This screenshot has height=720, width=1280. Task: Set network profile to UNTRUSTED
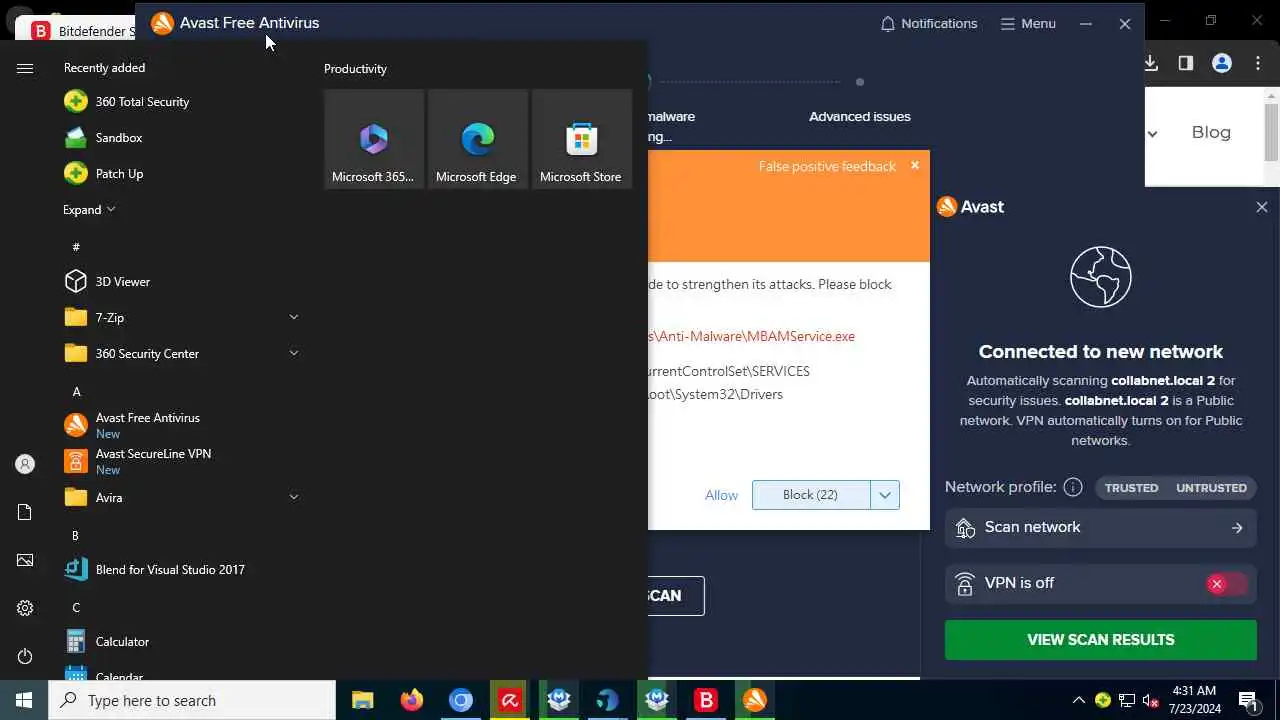[1211, 488]
